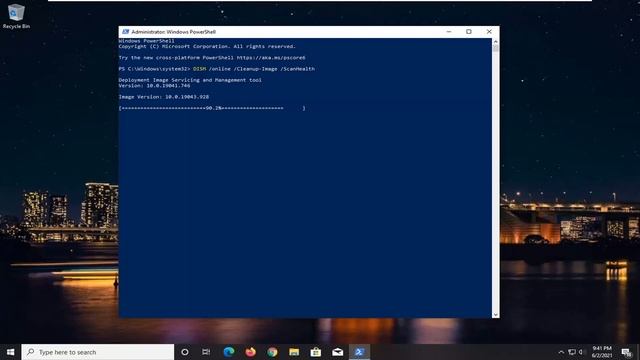Open File Explorer from the taskbar

[294, 352]
